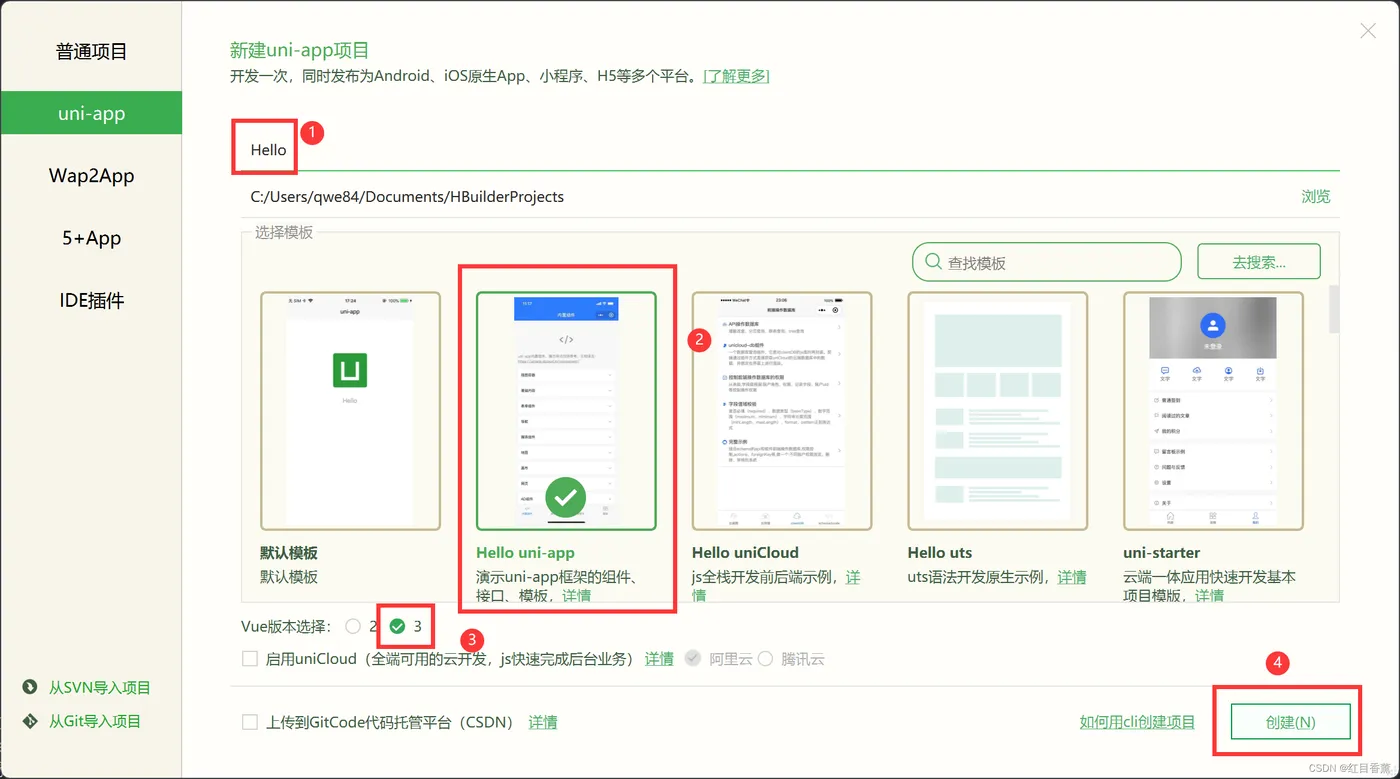
Task: Select the uni-app project type tab
Action: [91, 113]
